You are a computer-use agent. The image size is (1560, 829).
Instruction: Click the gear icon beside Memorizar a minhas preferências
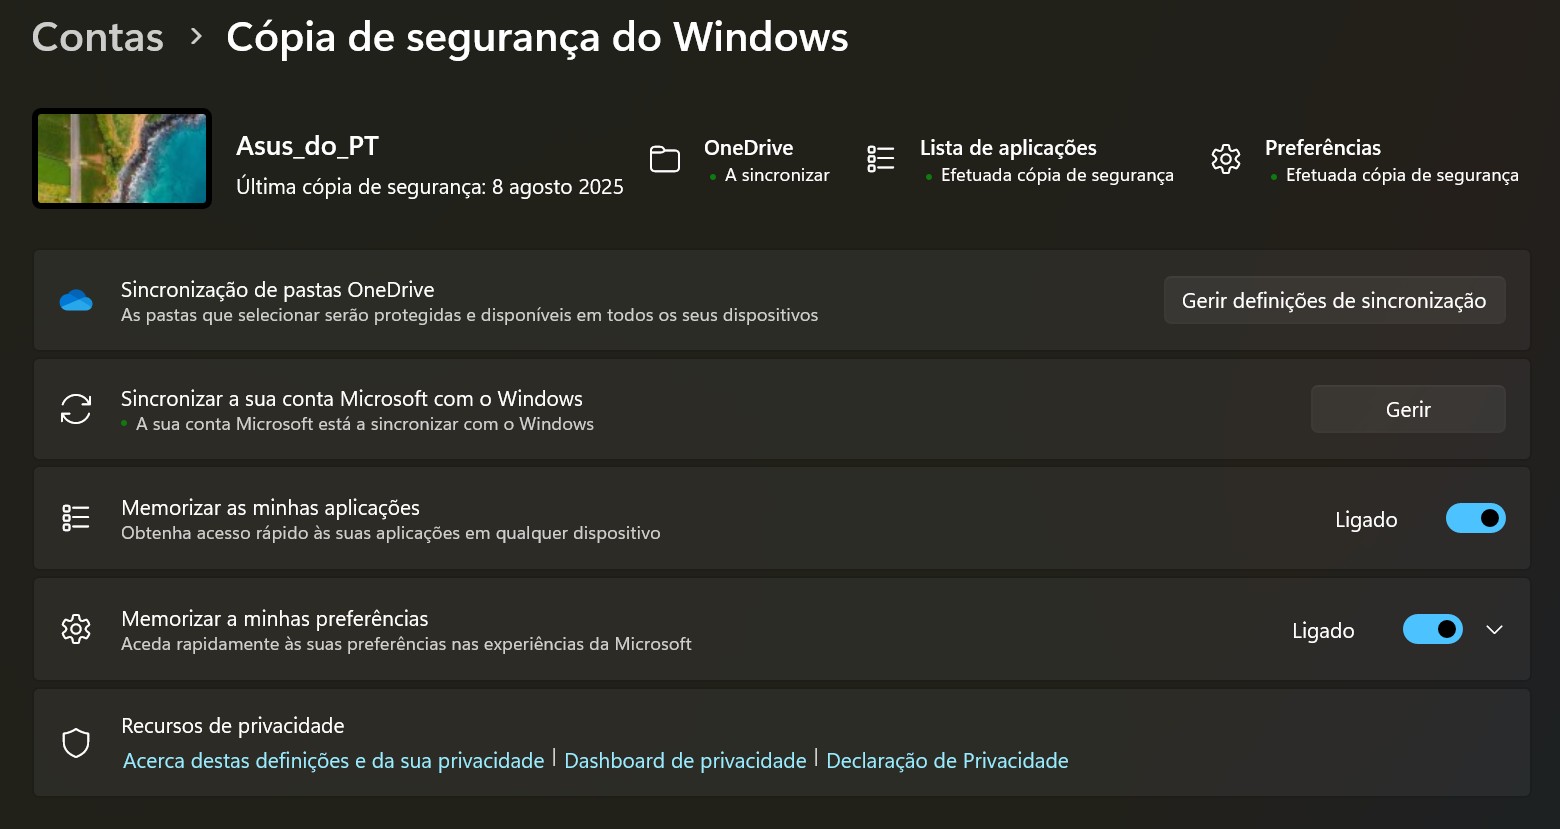point(76,629)
